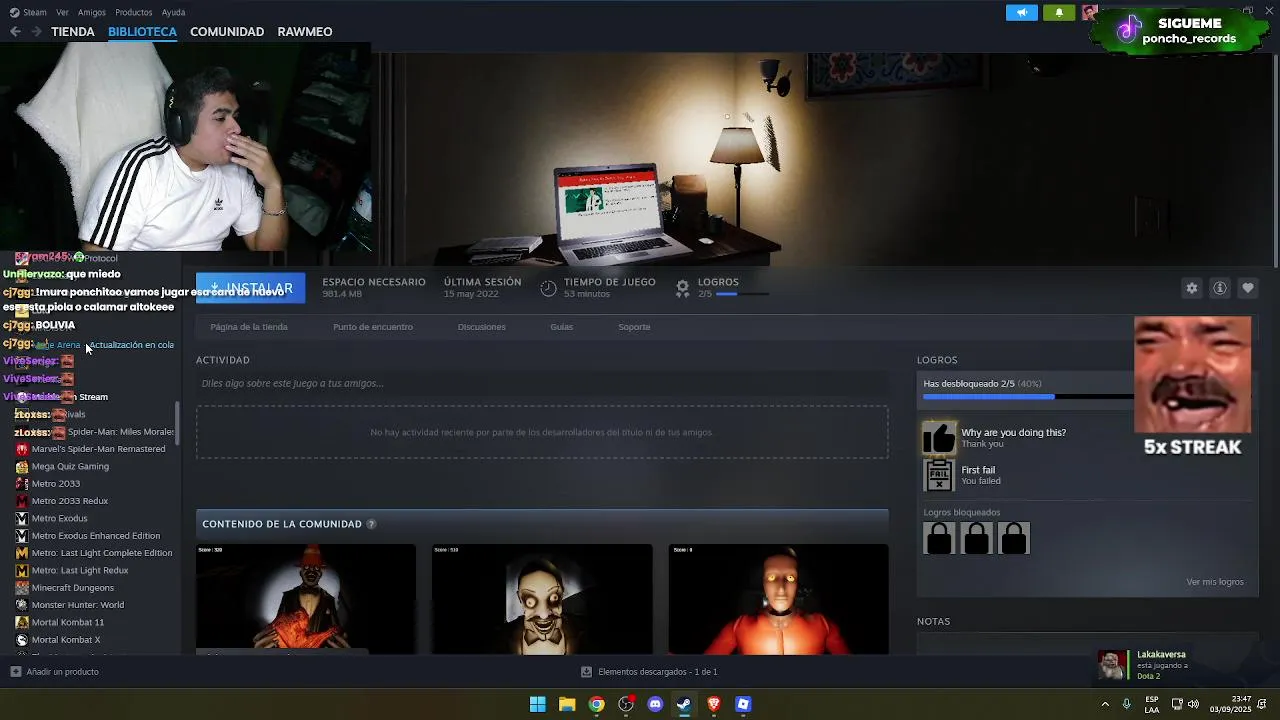Open the Amigos menu
The height and width of the screenshot is (720, 1280).
[92, 13]
